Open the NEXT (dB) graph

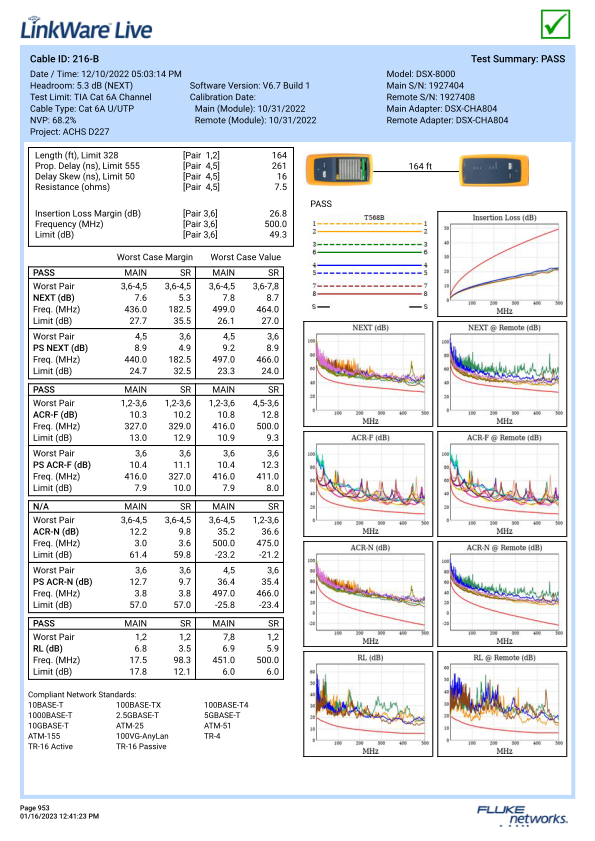pos(368,374)
